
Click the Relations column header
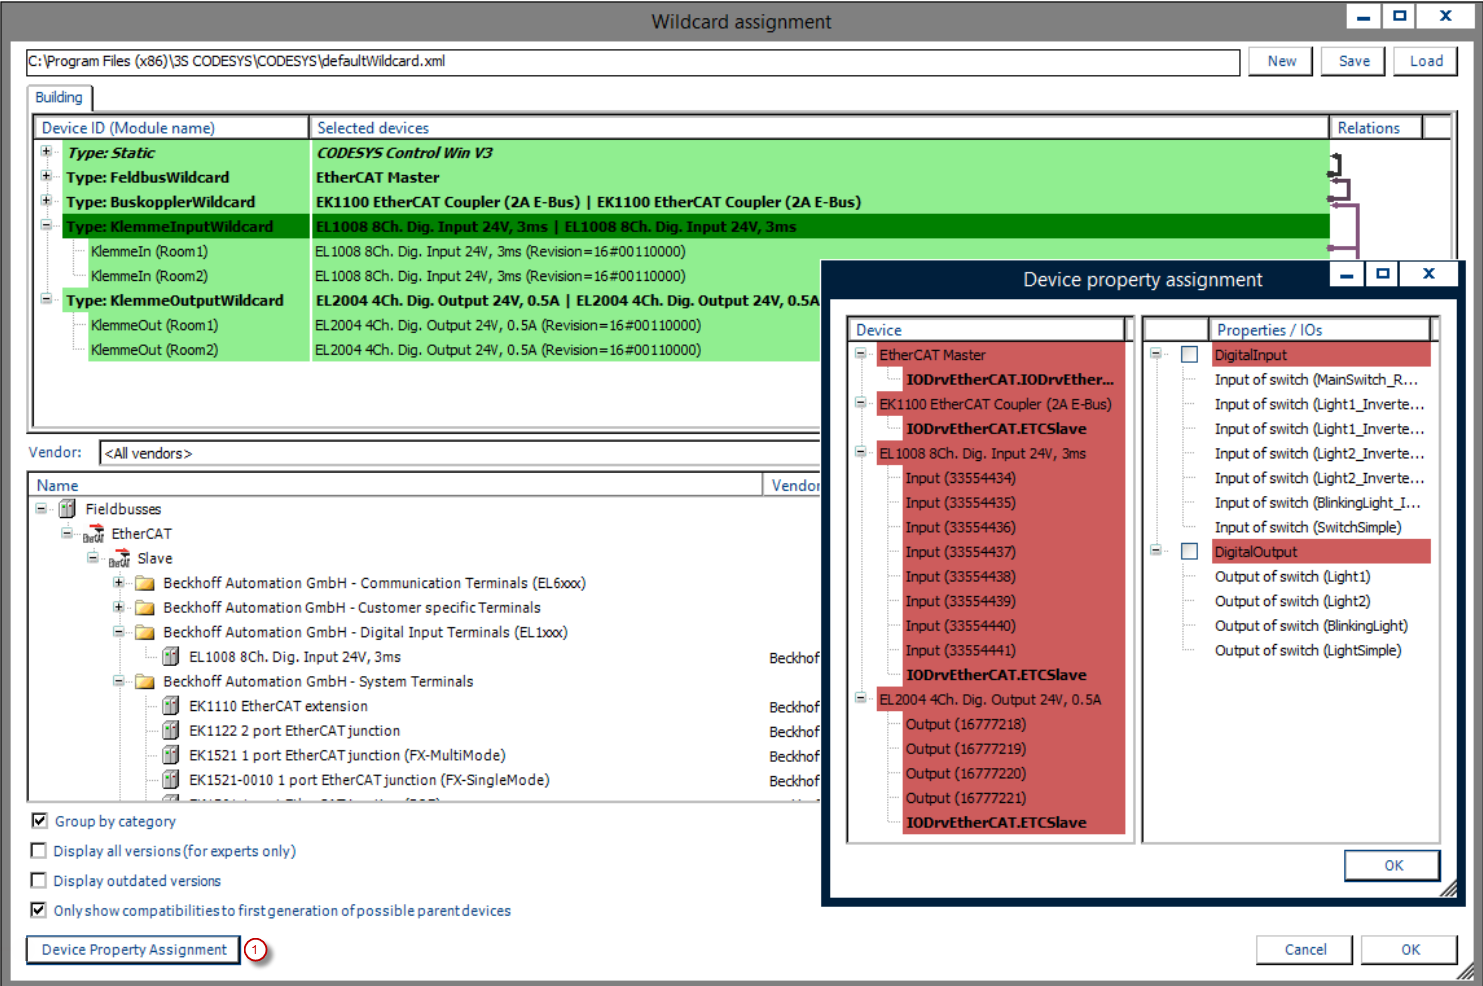1368,128
